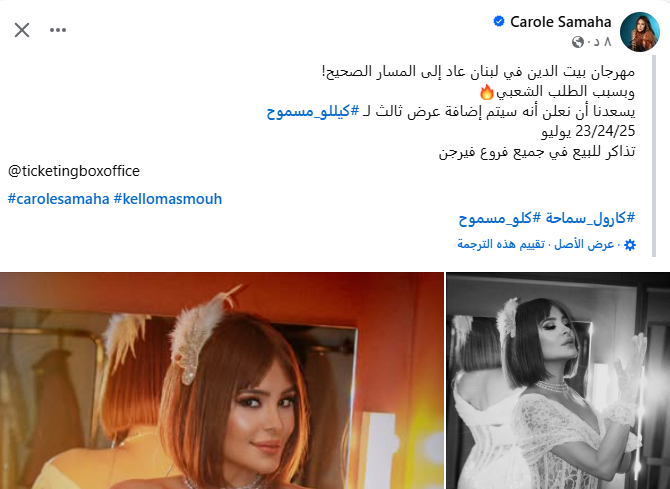Viewport: 670px width, 489px height.
Task: Click the vertical bar beside the translated text
Action: point(654,156)
